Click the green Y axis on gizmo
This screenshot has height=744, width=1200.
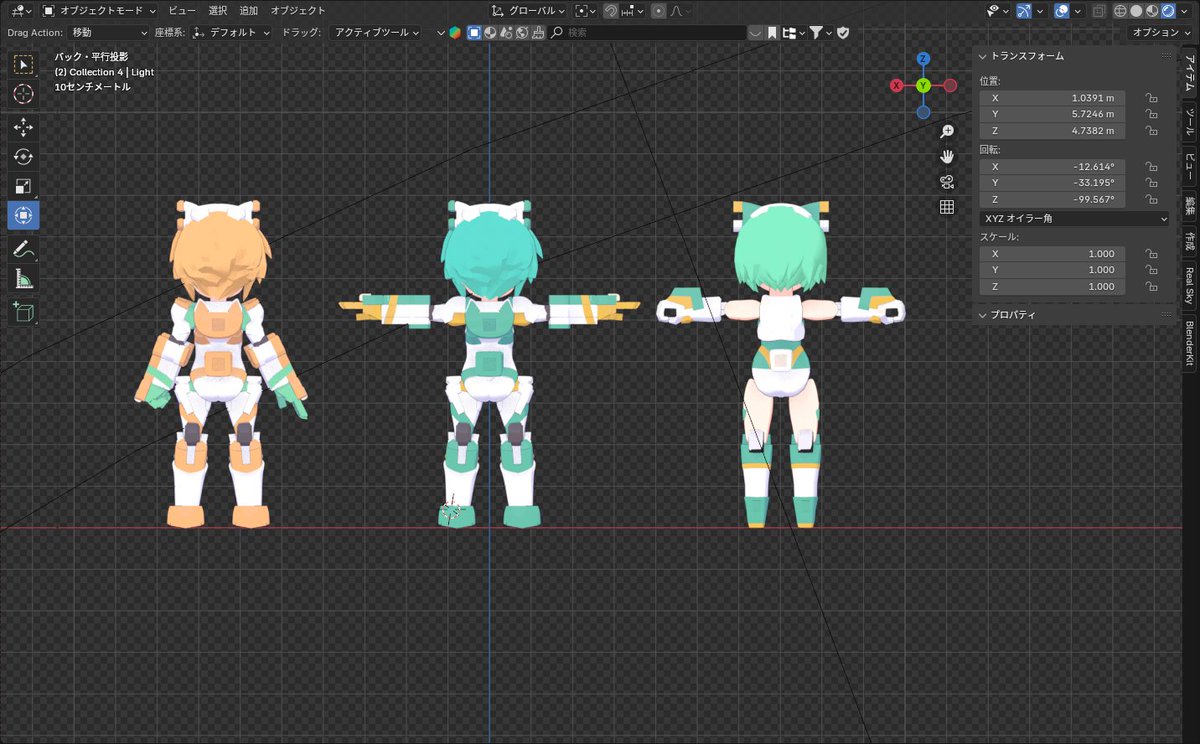tap(923, 86)
